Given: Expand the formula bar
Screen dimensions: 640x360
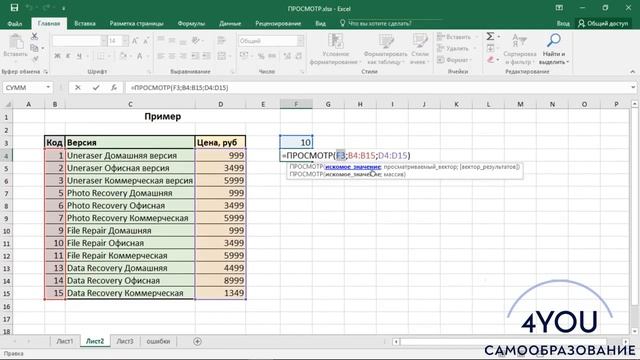Looking at the screenshot, I should 633,87.
